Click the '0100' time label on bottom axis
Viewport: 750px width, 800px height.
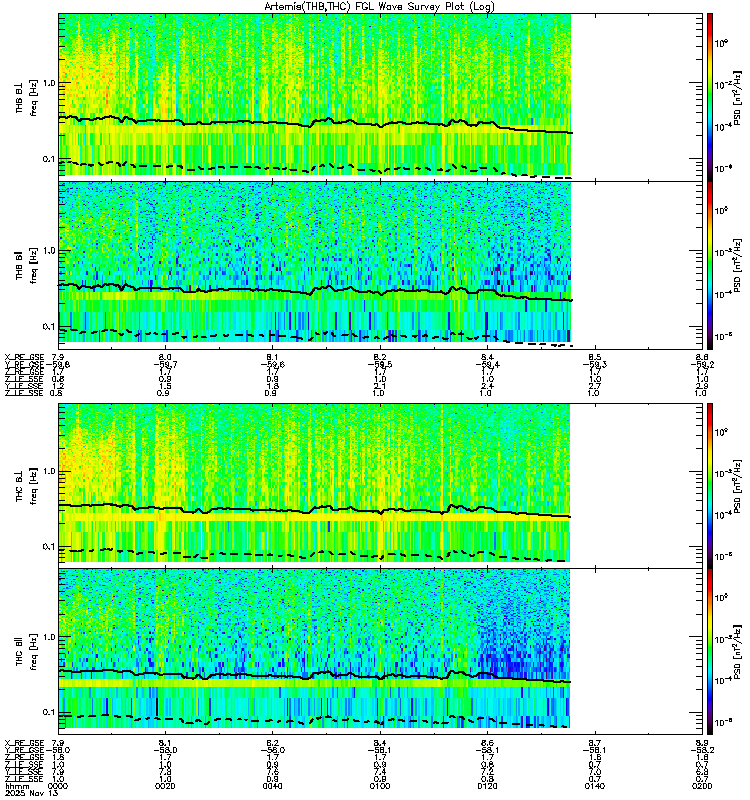[380, 786]
